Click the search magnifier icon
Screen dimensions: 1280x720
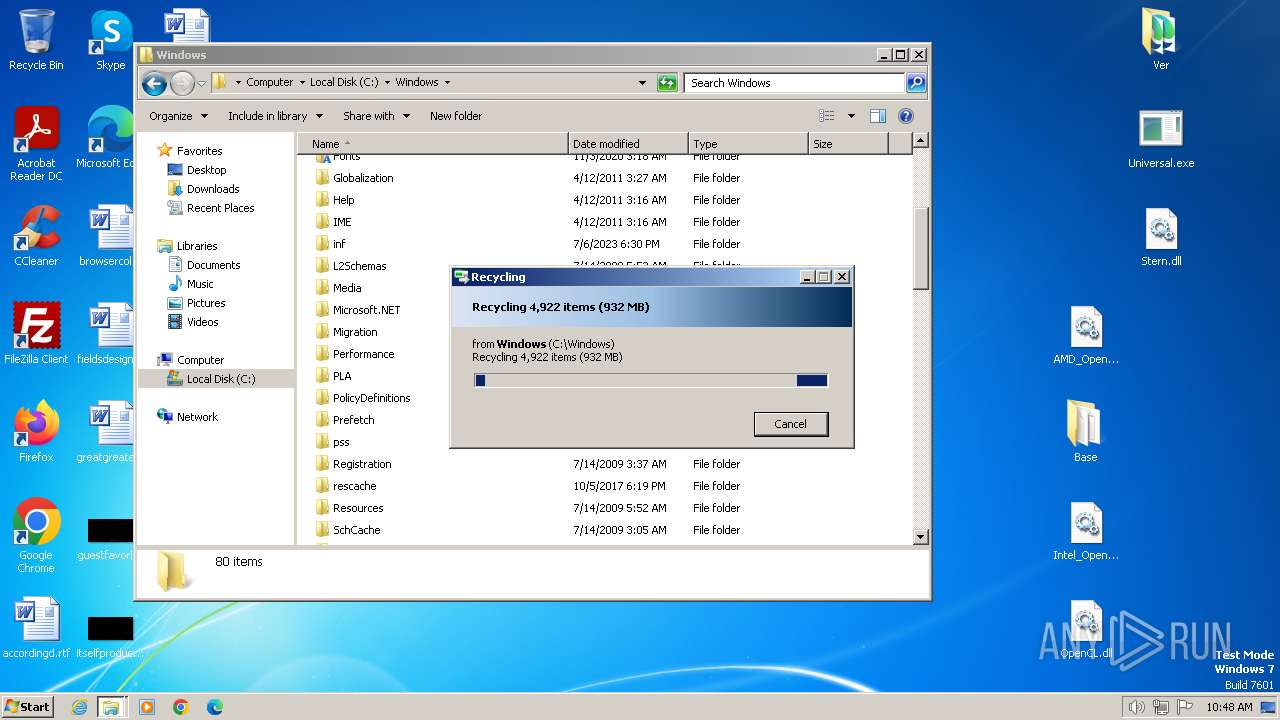click(x=915, y=83)
